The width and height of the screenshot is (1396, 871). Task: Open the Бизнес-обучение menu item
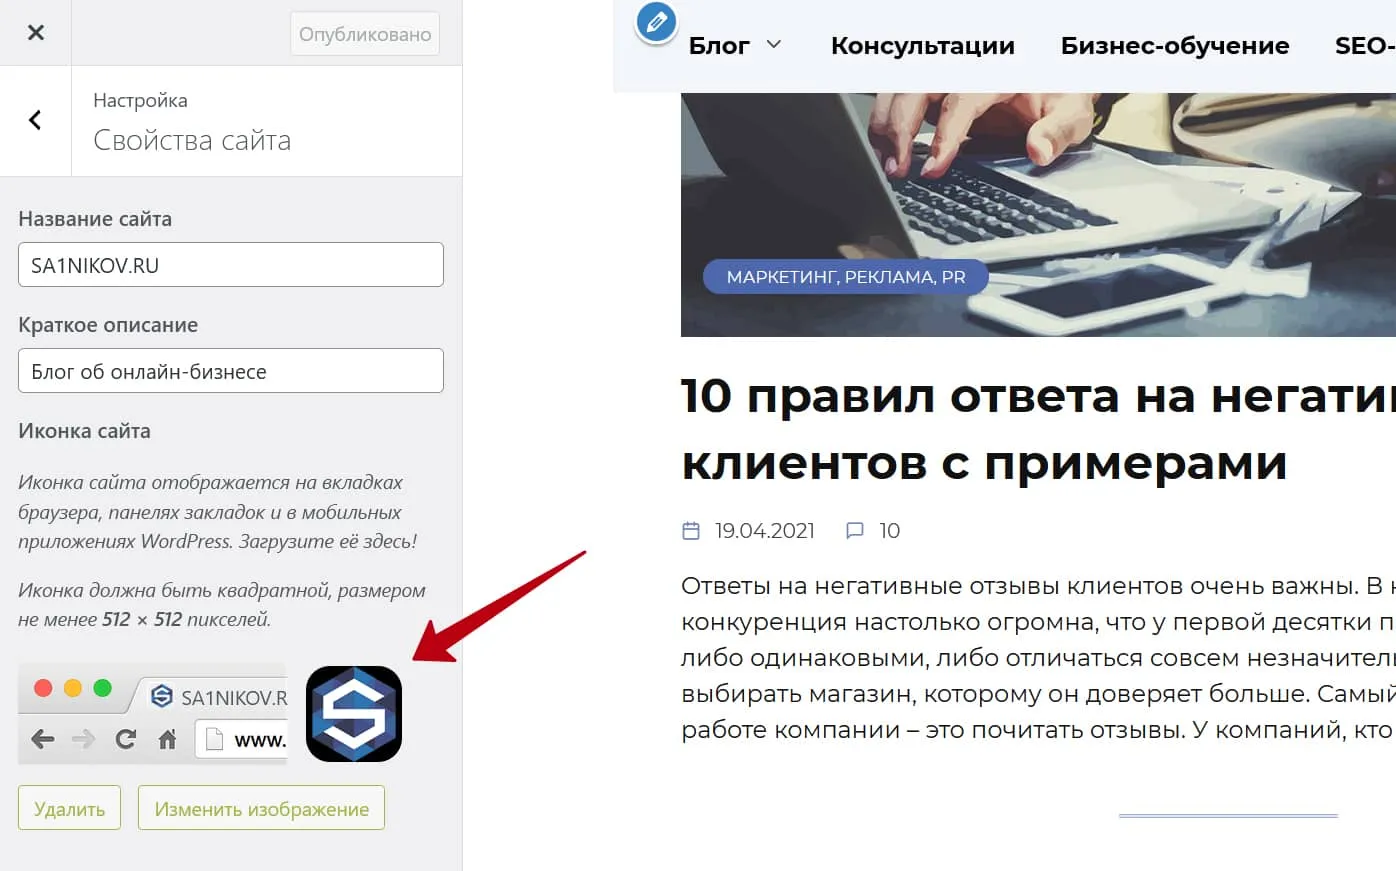pyautogui.click(x=1175, y=46)
